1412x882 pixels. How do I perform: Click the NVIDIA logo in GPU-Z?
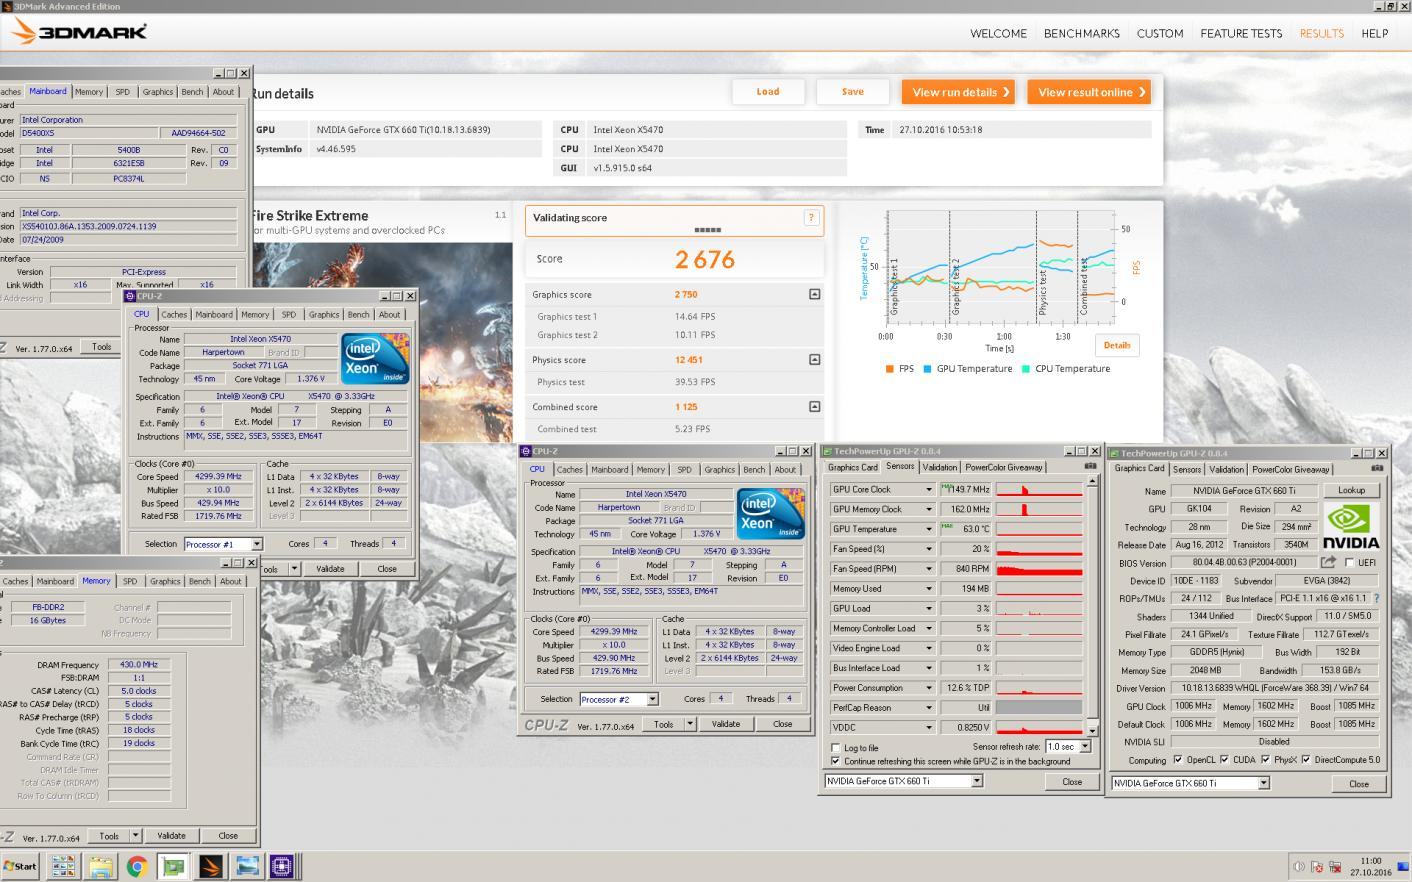click(x=1351, y=526)
